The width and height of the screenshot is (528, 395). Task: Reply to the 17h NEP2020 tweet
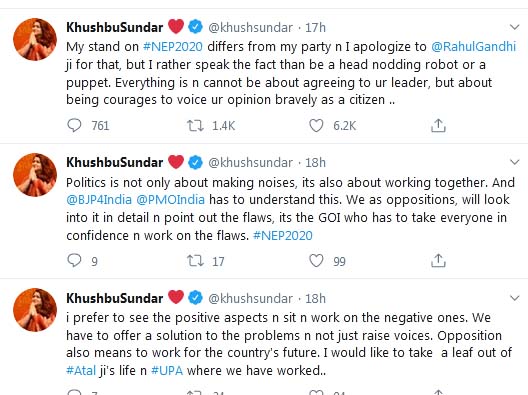pos(74,126)
